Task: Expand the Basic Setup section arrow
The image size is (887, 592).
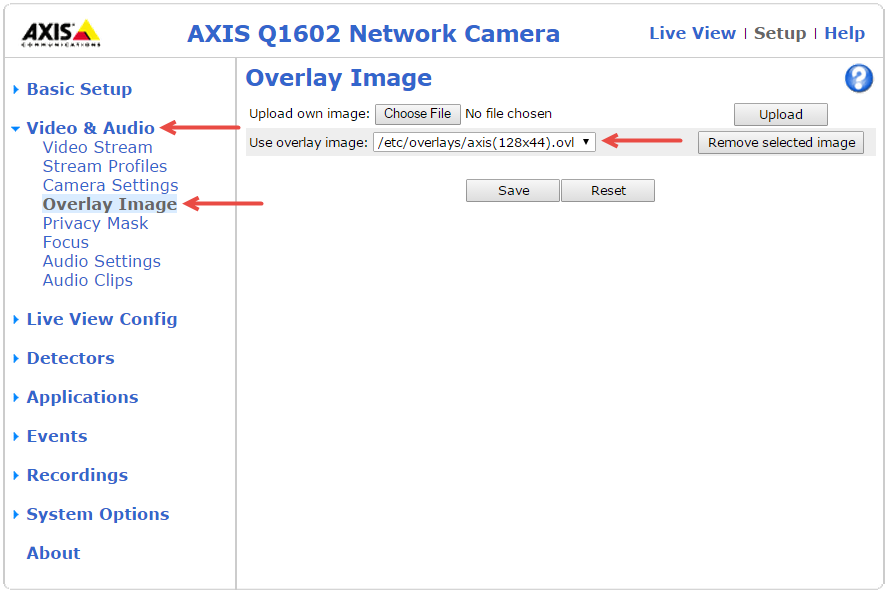Action: (16, 89)
